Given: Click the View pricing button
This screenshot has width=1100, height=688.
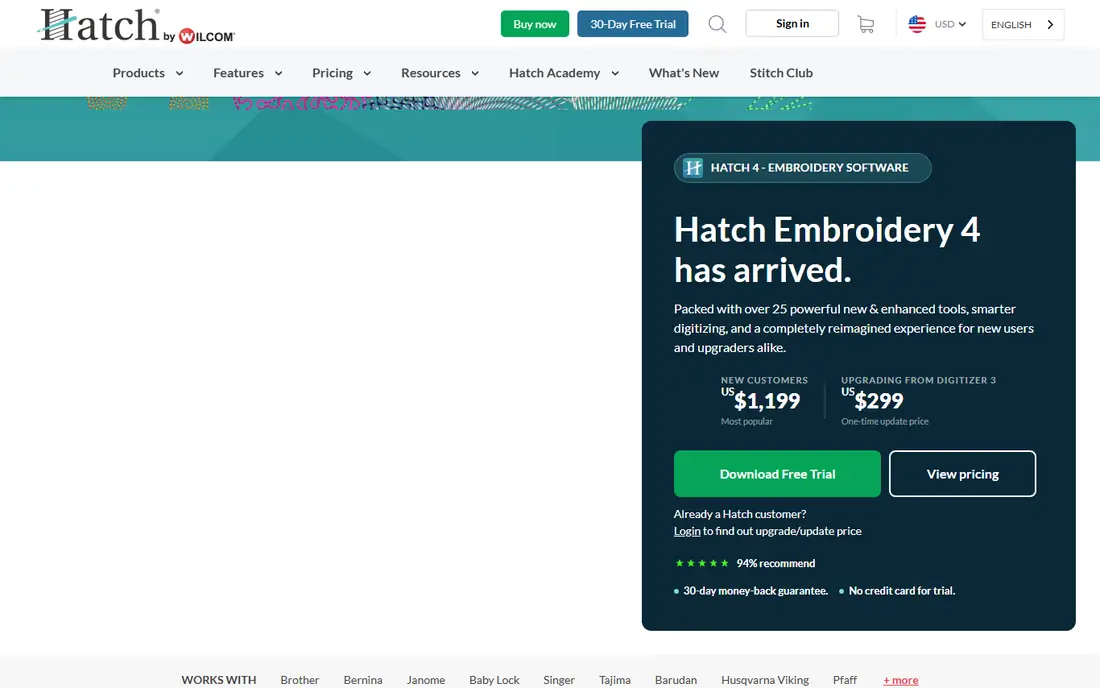Looking at the screenshot, I should pos(962,474).
